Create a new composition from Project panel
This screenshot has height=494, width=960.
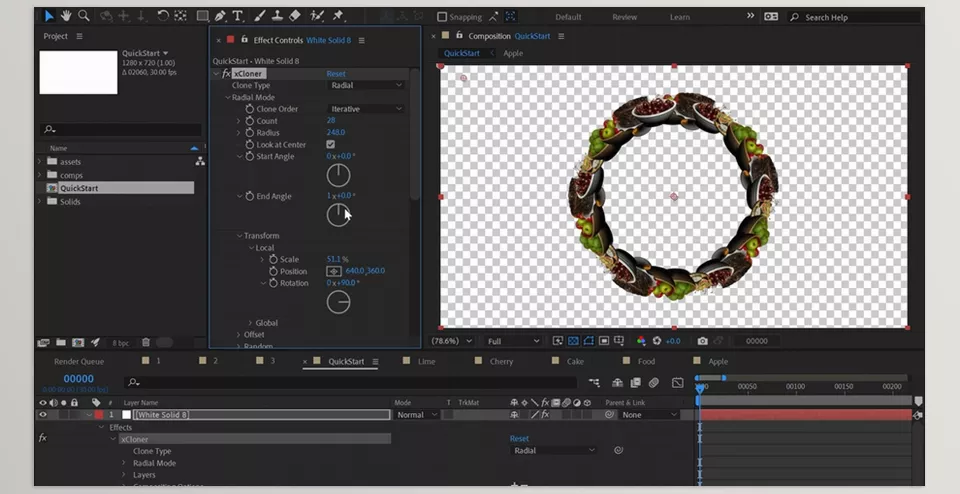click(x=78, y=343)
